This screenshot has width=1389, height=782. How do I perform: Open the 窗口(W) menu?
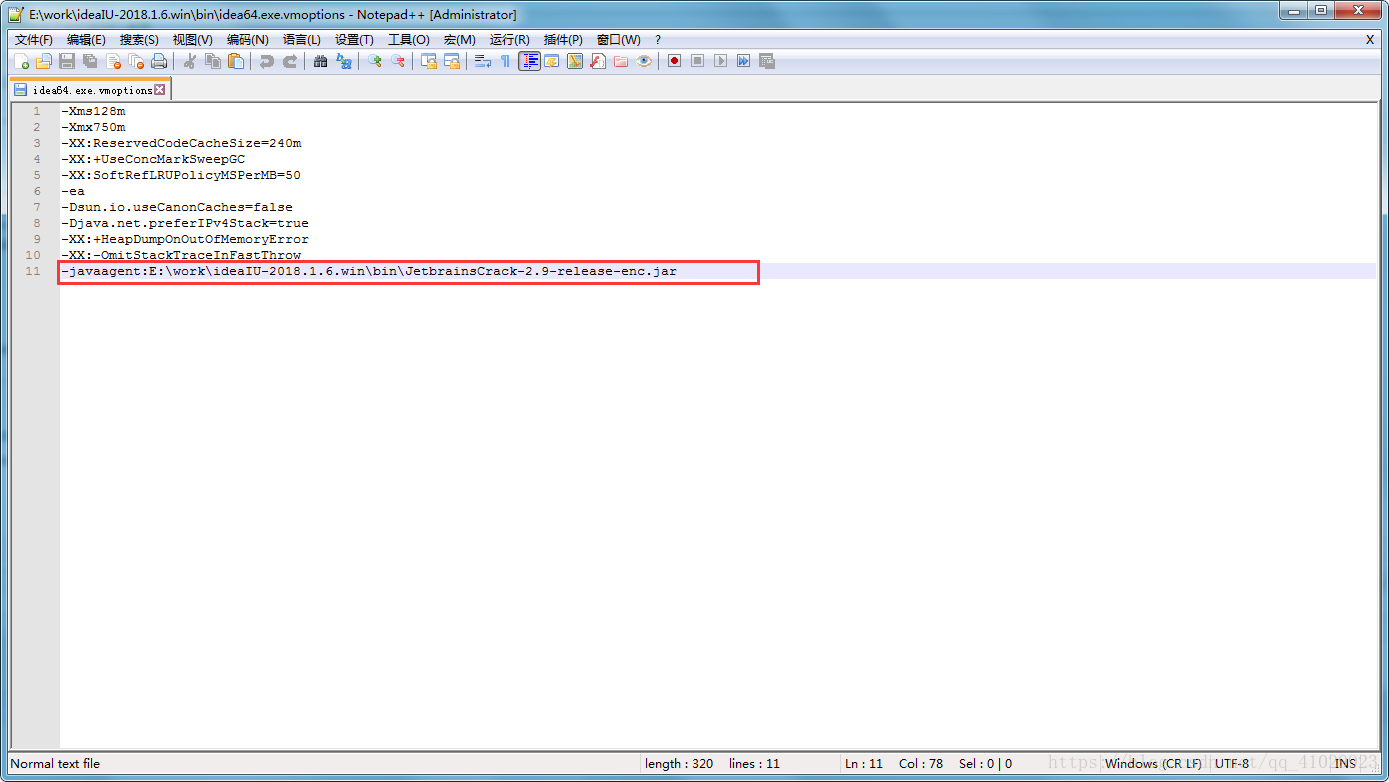coord(618,40)
